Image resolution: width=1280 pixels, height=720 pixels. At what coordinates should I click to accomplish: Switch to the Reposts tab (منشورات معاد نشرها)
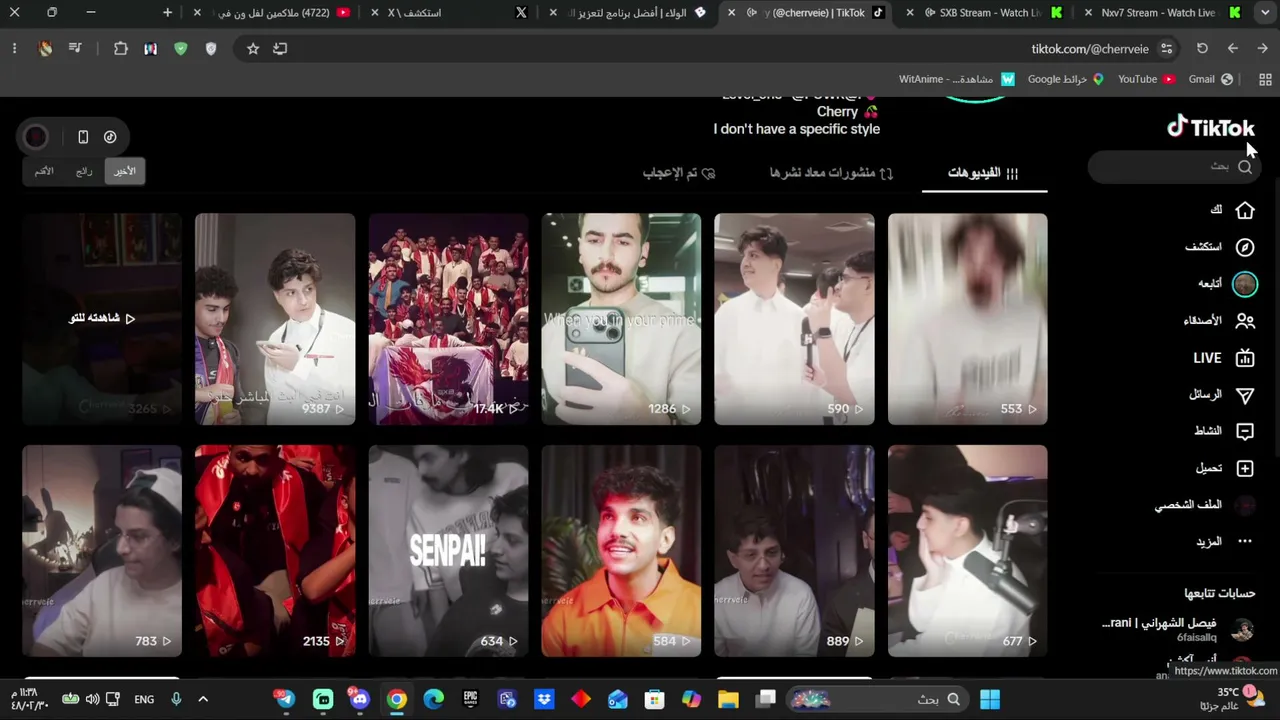coord(831,173)
